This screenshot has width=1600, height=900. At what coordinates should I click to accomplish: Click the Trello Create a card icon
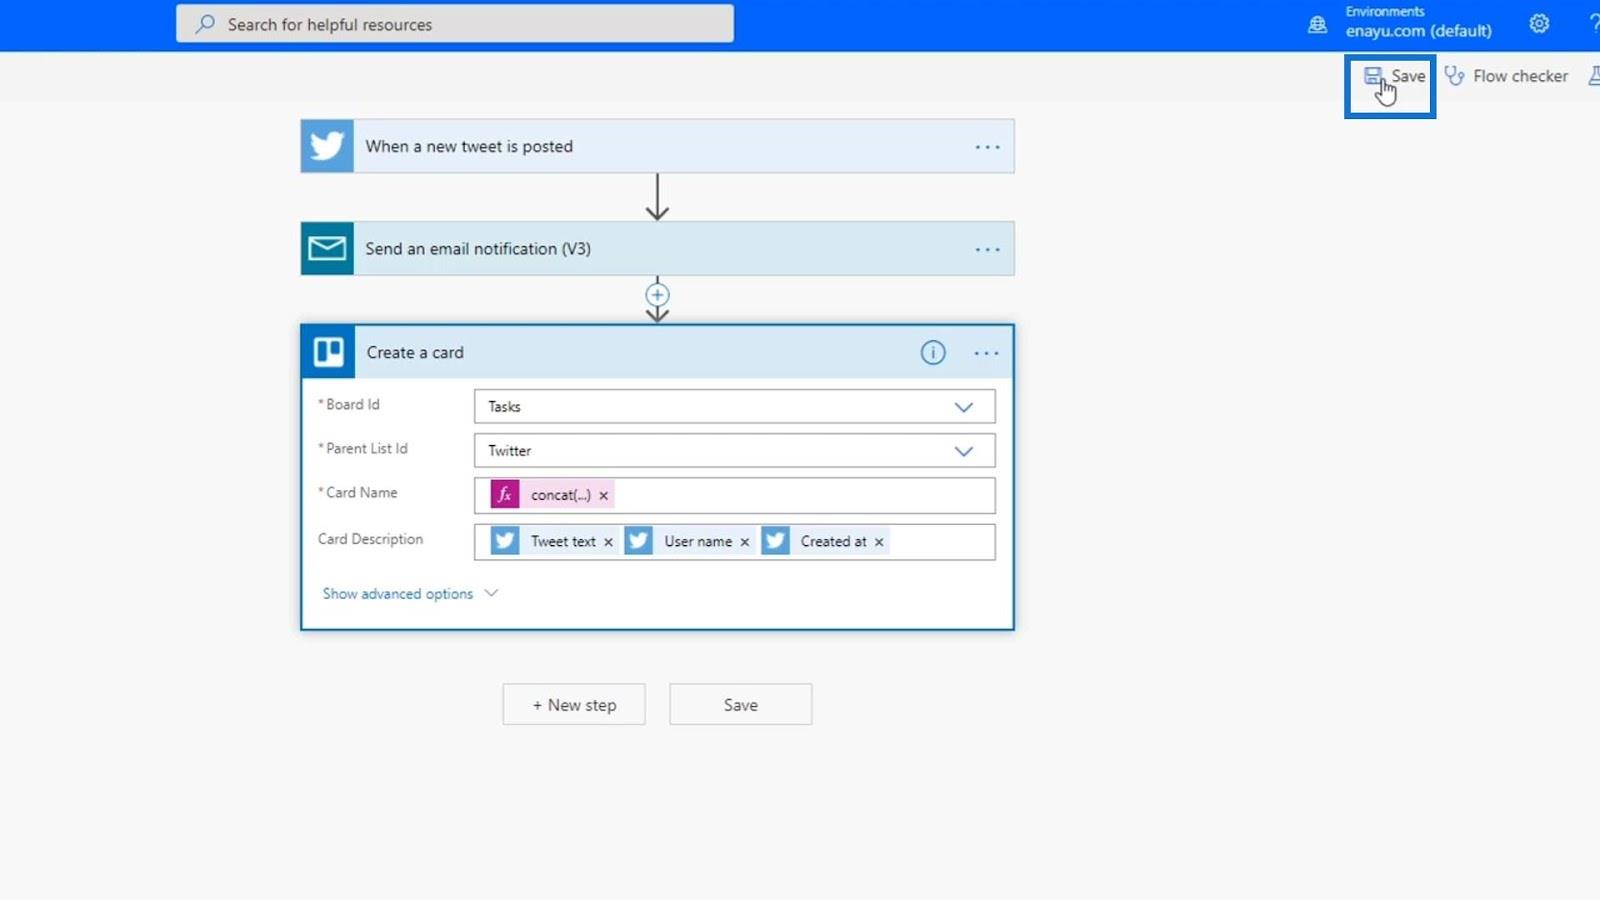click(x=328, y=352)
